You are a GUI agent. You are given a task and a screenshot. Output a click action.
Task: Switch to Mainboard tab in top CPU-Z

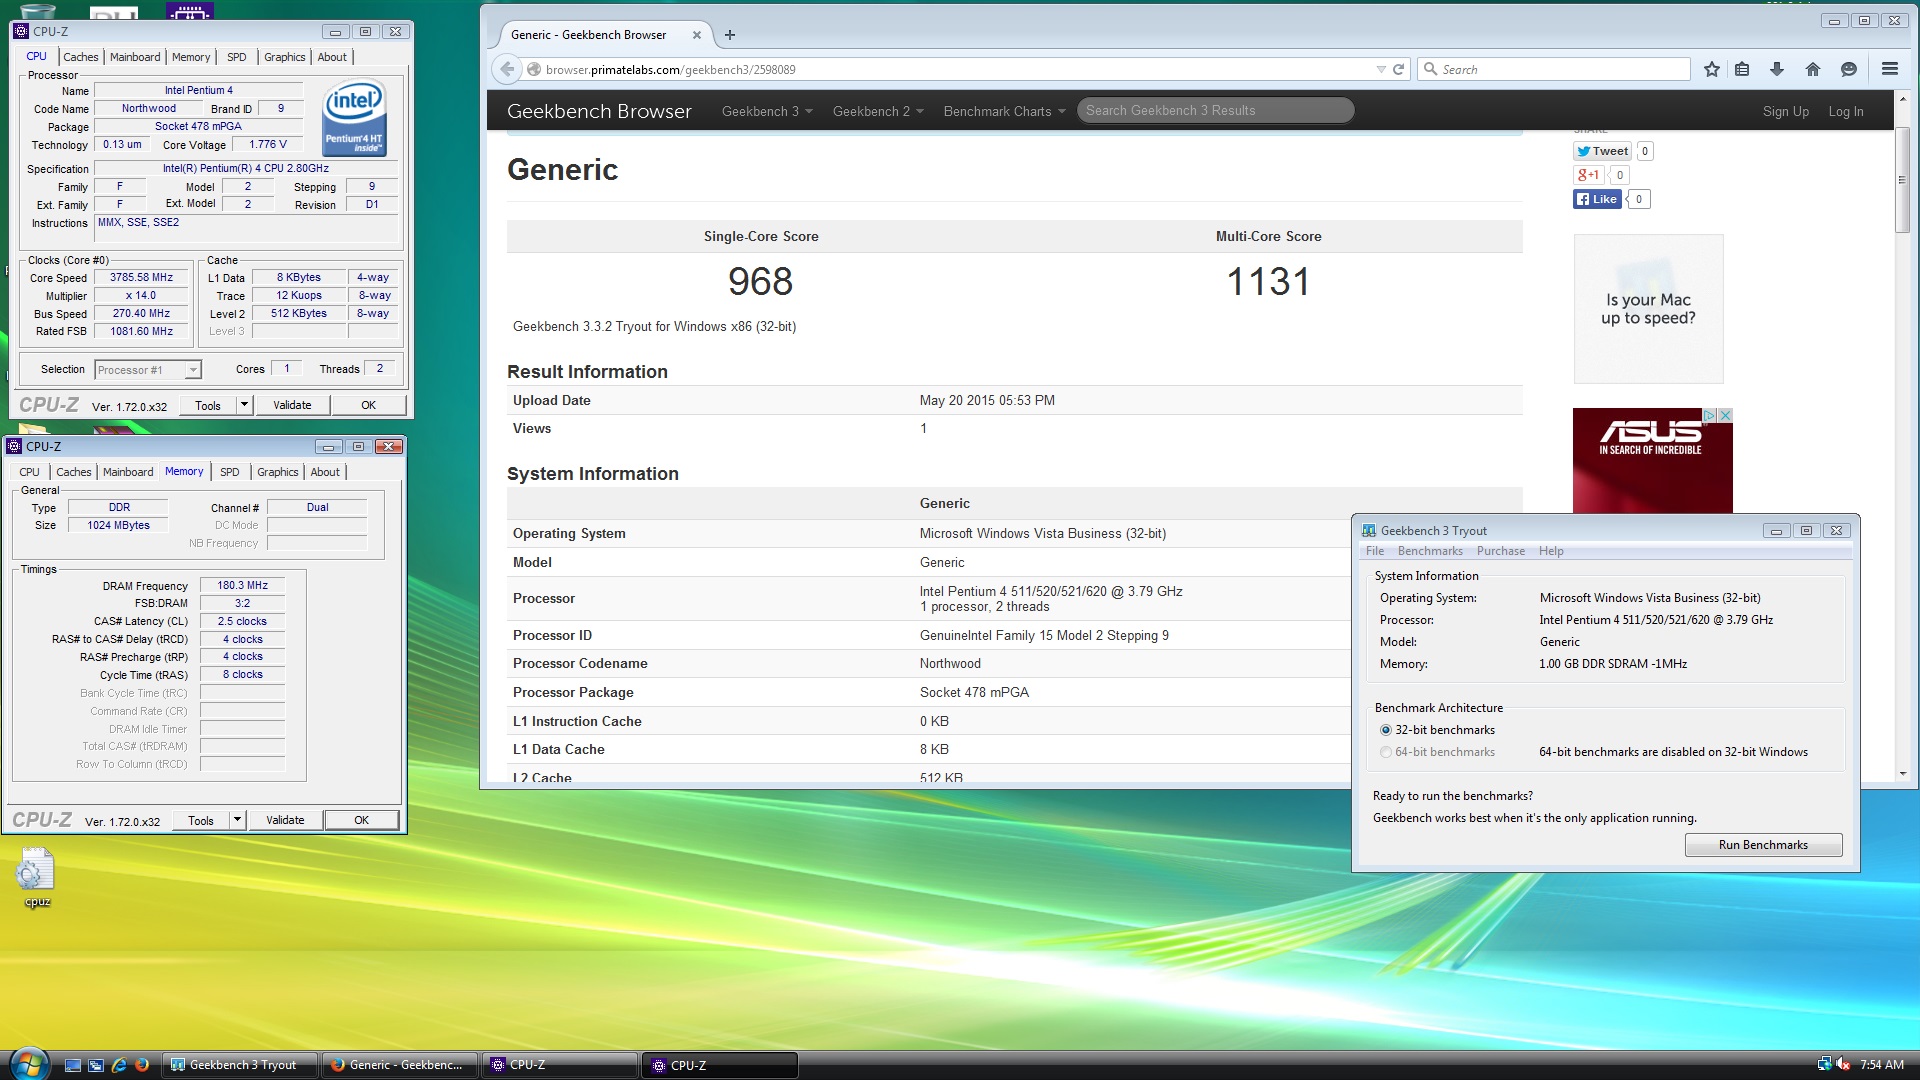click(x=135, y=57)
